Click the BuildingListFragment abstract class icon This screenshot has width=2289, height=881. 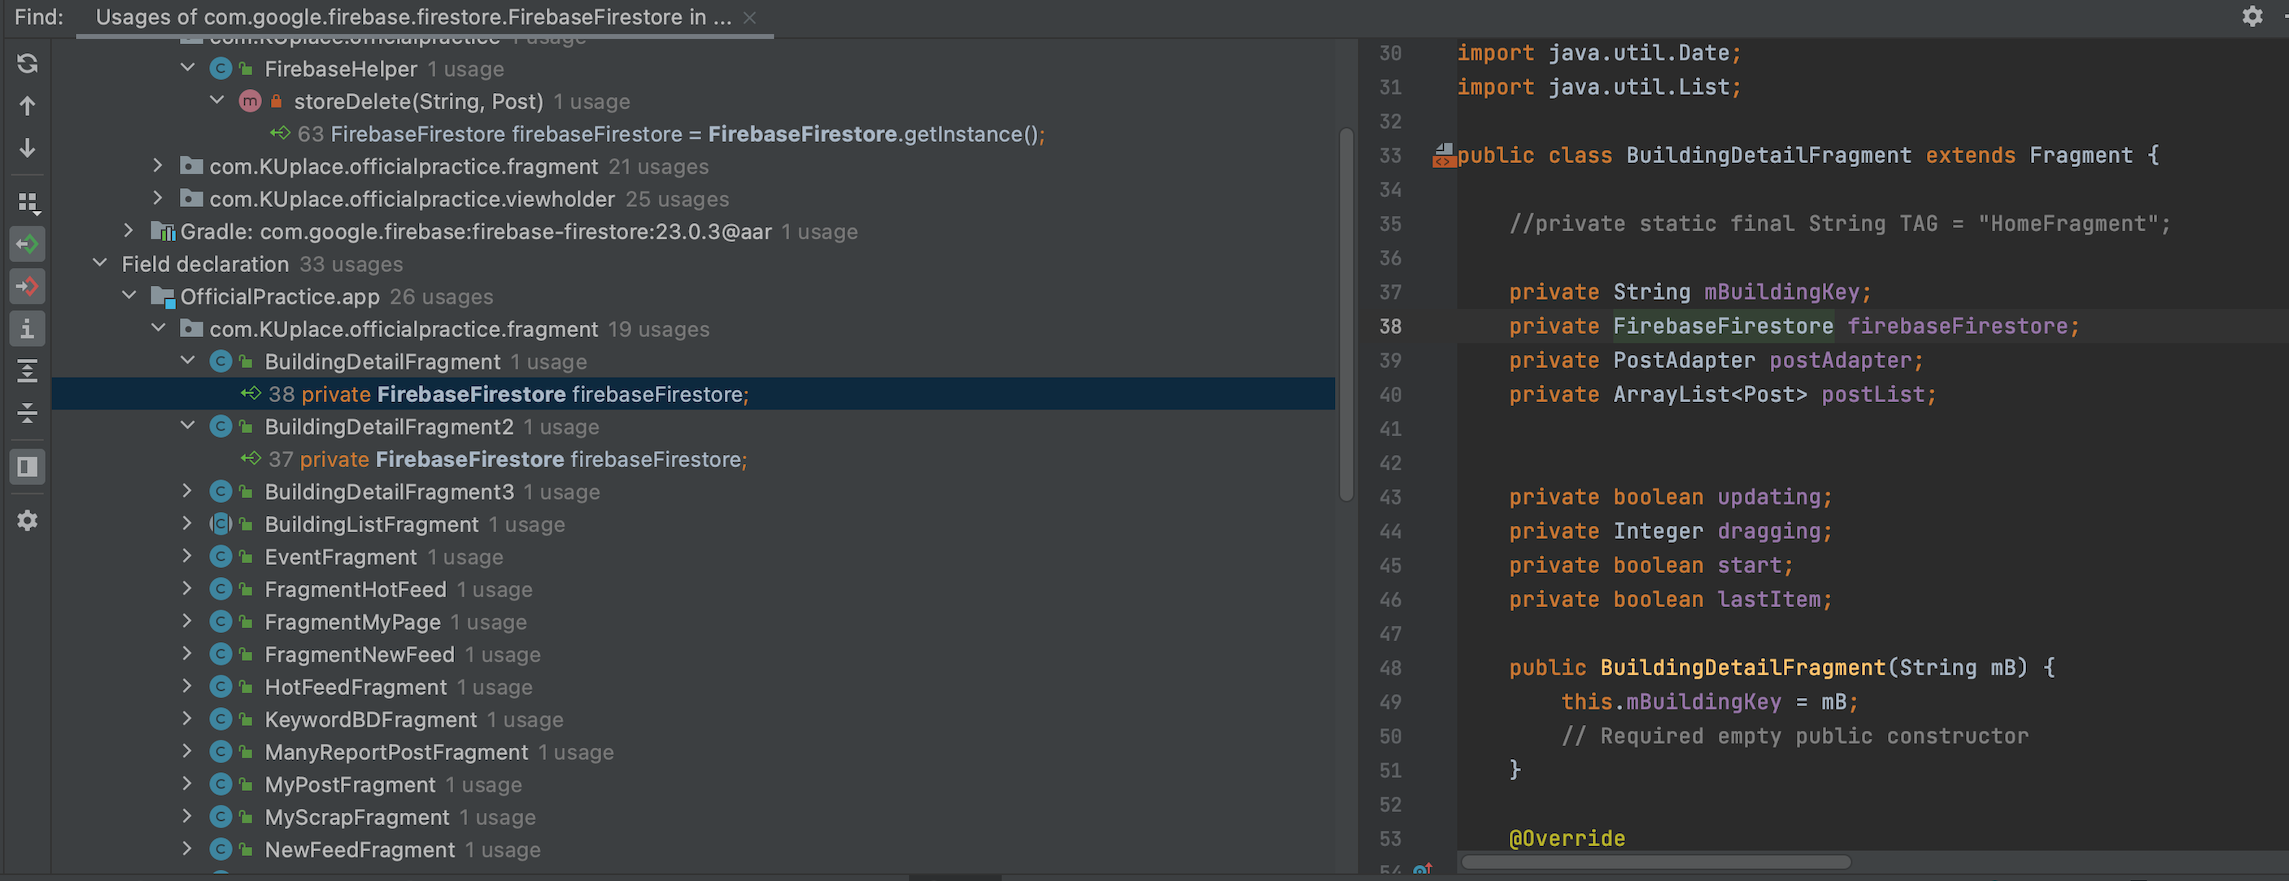[221, 524]
